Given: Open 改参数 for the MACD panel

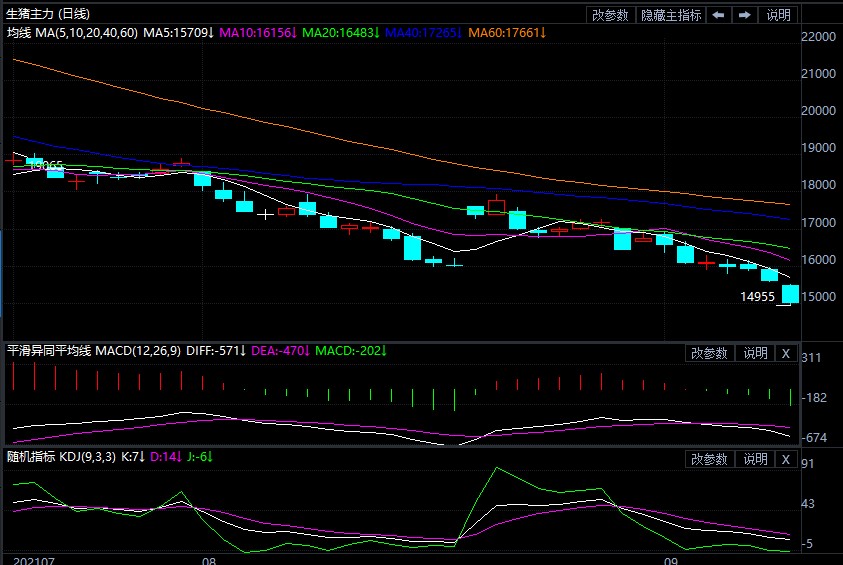Looking at the screenshot, I should click(x=709, y=353).
